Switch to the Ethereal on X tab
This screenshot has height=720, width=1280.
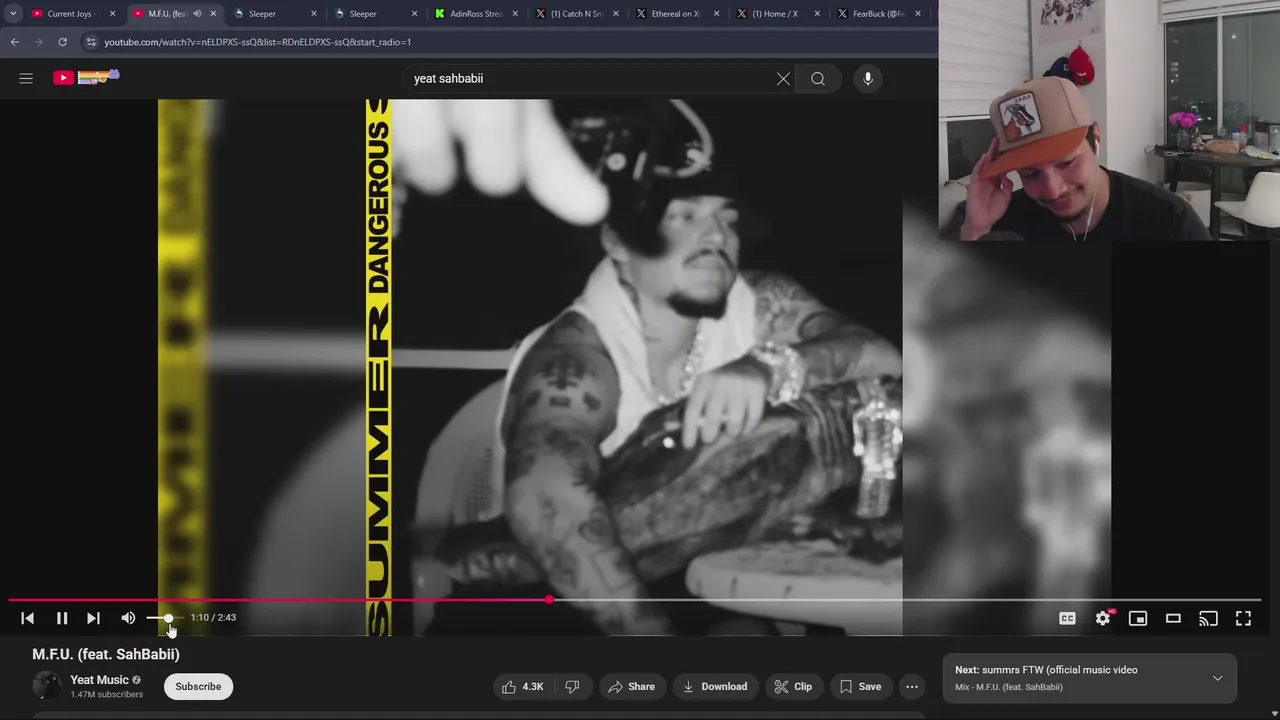click(x=675, y=14)
